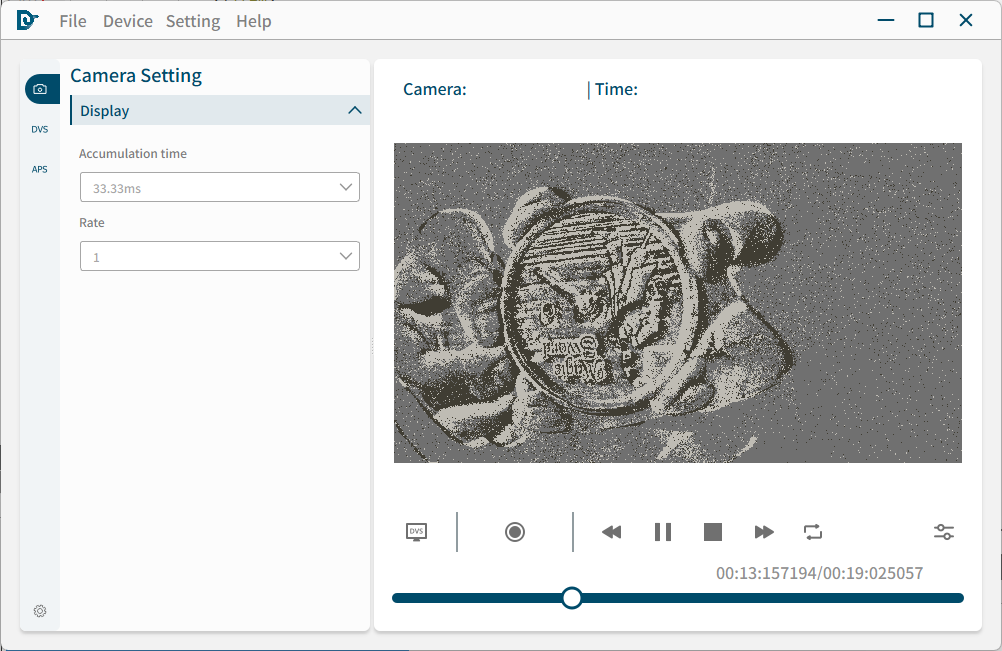
Task: Open the Help menu
Action: click(x=254, y=21)
